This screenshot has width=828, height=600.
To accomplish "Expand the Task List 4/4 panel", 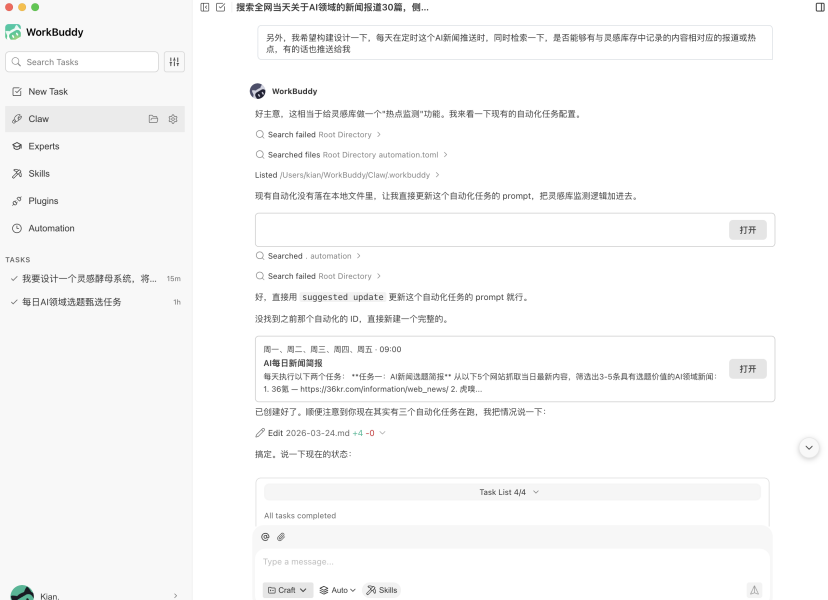I will (510, 491).
